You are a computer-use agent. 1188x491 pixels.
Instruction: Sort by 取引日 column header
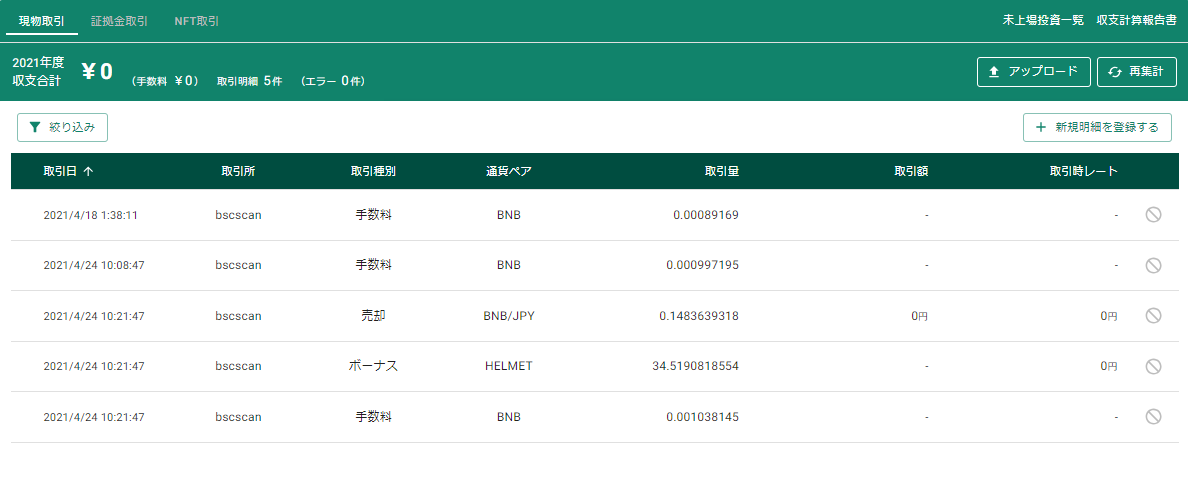[x=60, y=171]
